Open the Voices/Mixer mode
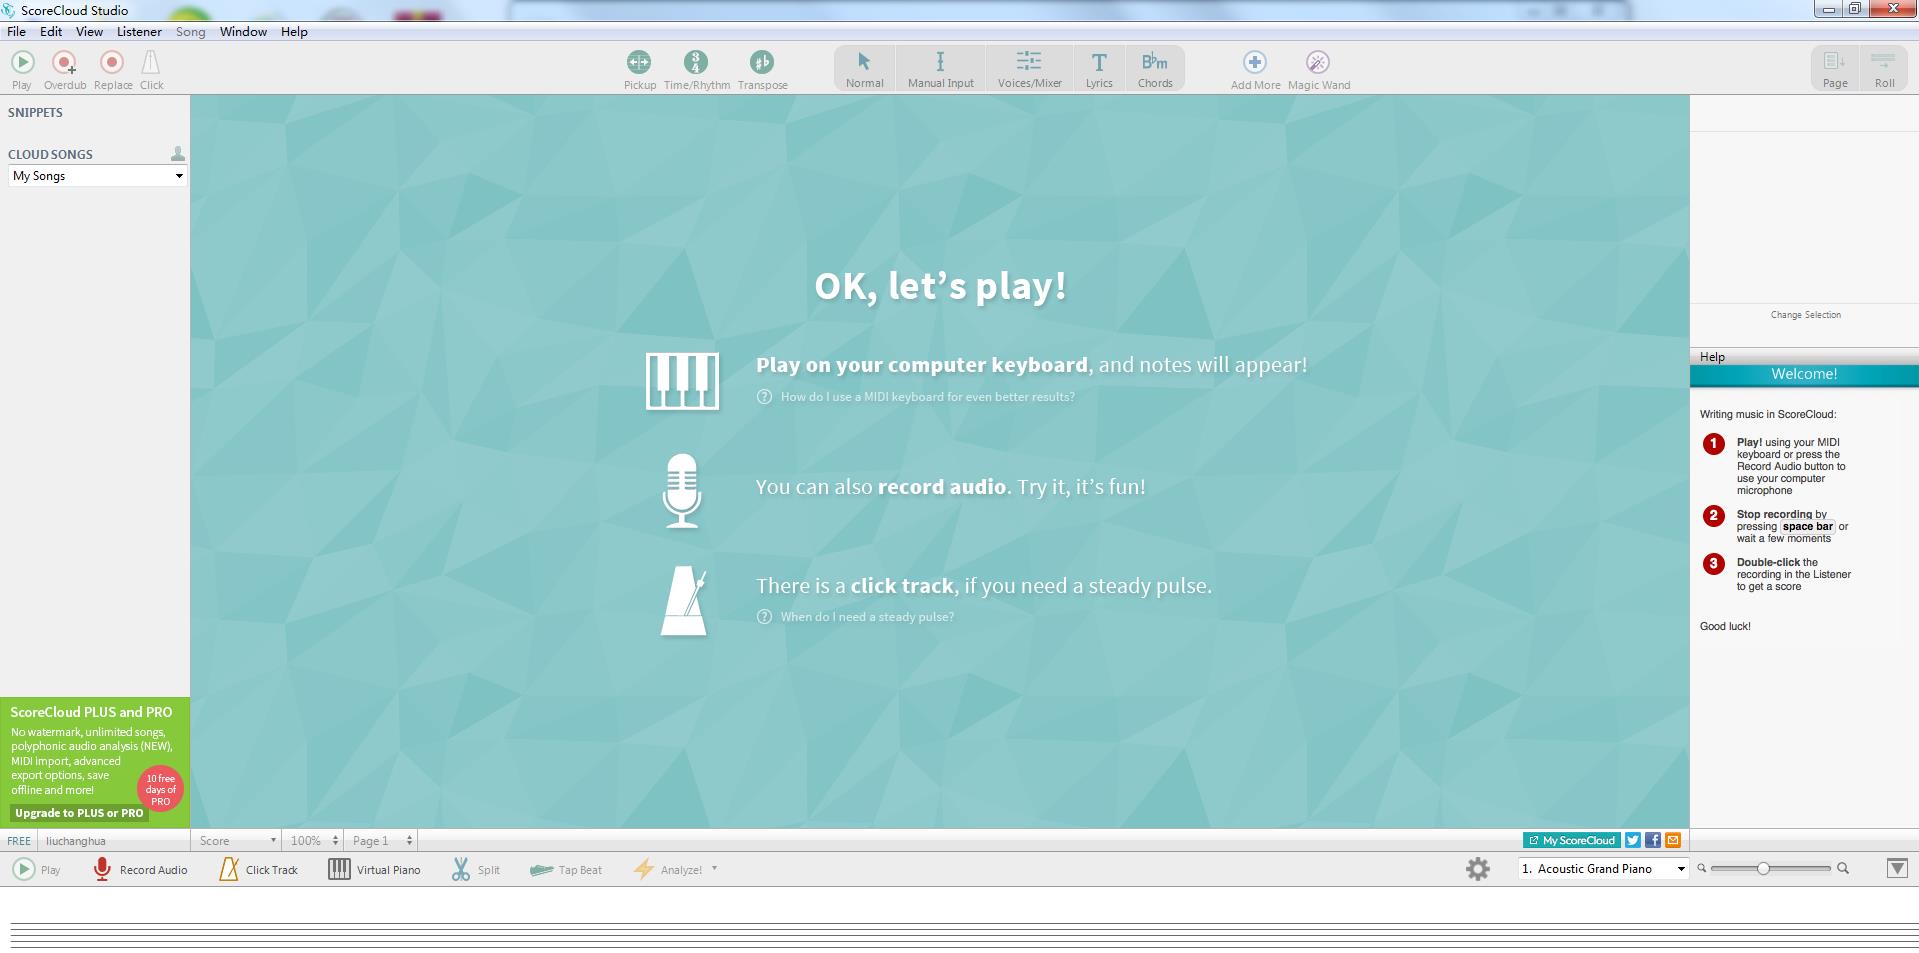 click(1029, 68)
